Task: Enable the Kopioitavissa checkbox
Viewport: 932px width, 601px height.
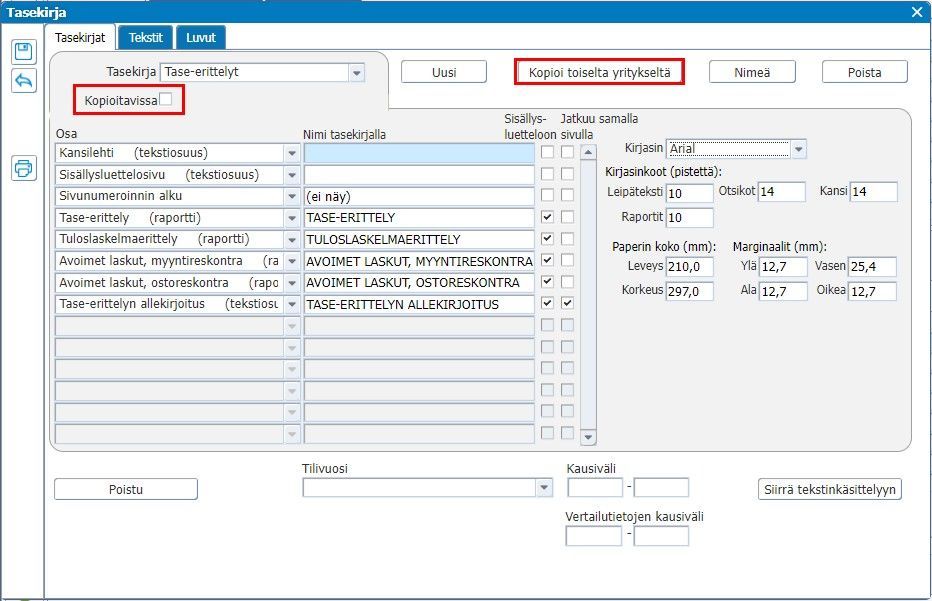Action: pos(166,99)
